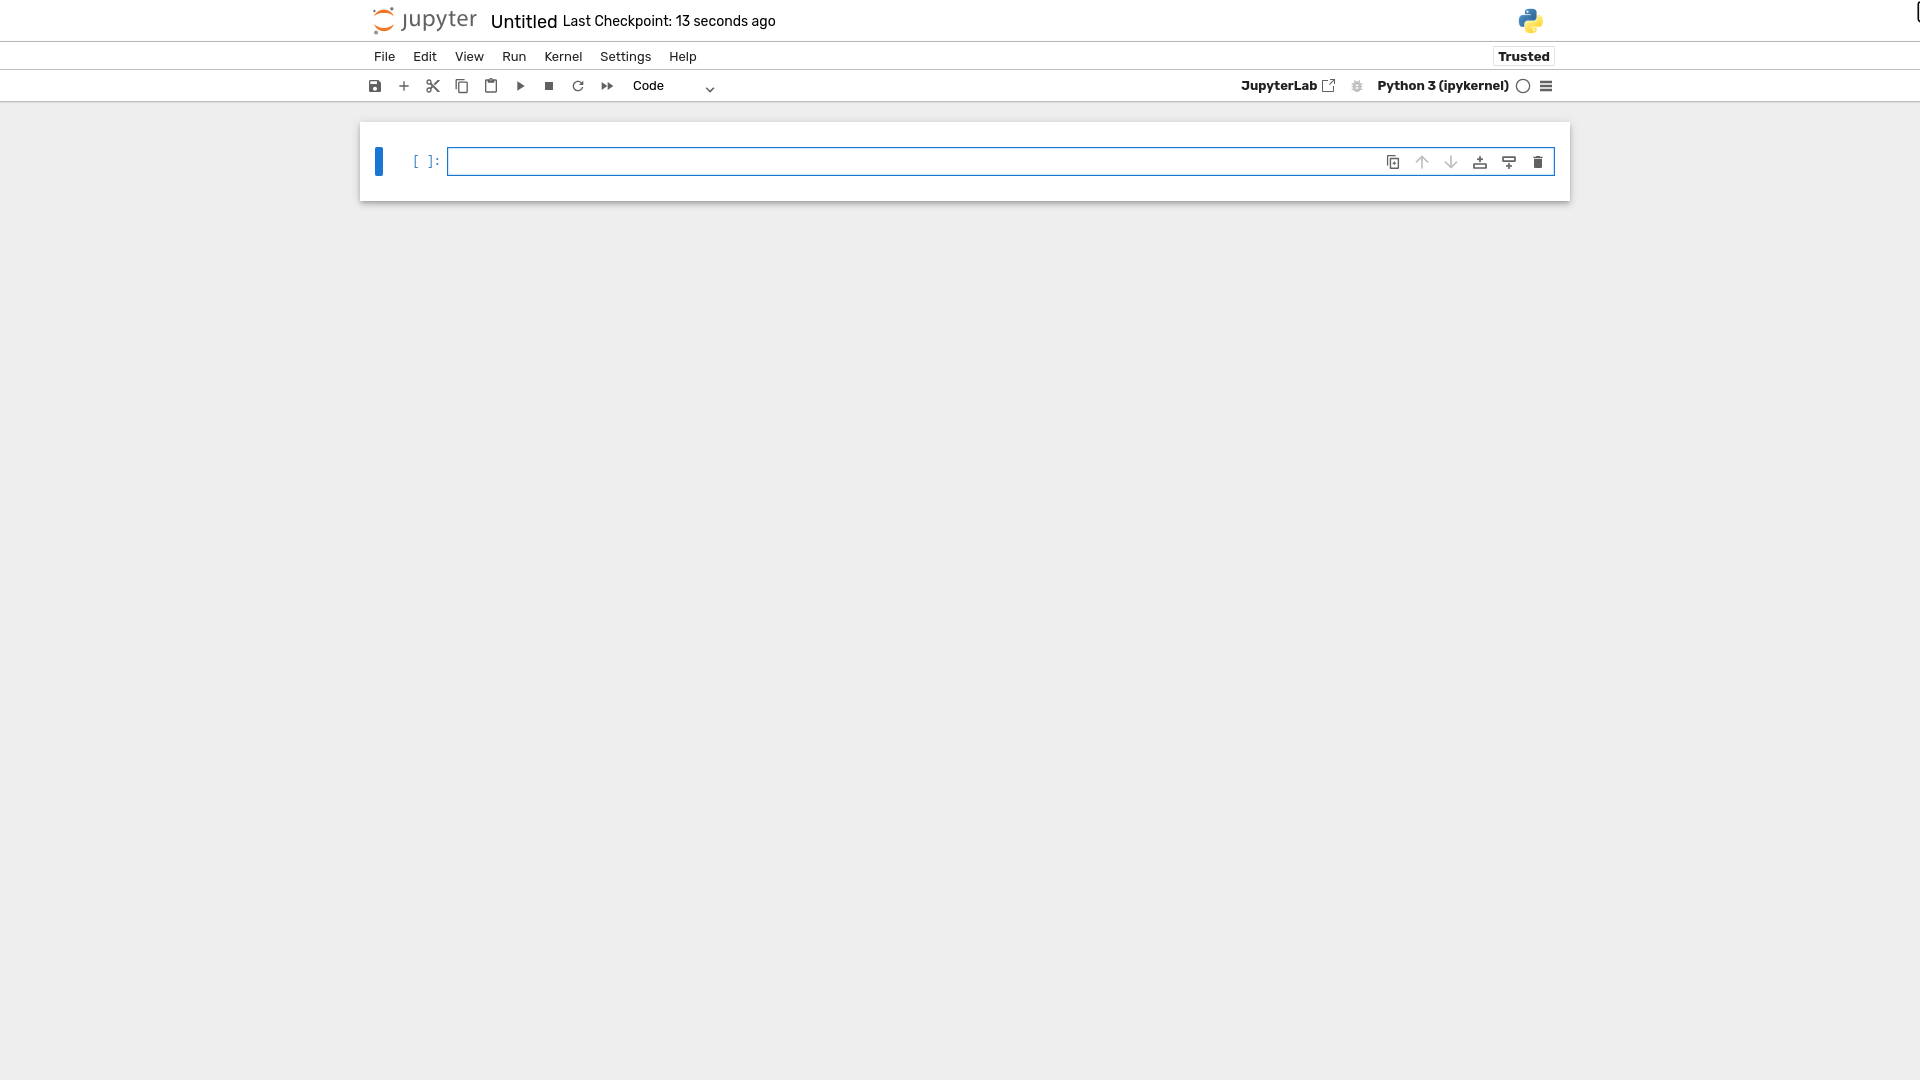Copy the selected cell from the toolbar
The image size is (1920, 1080).
coord(462,86)
